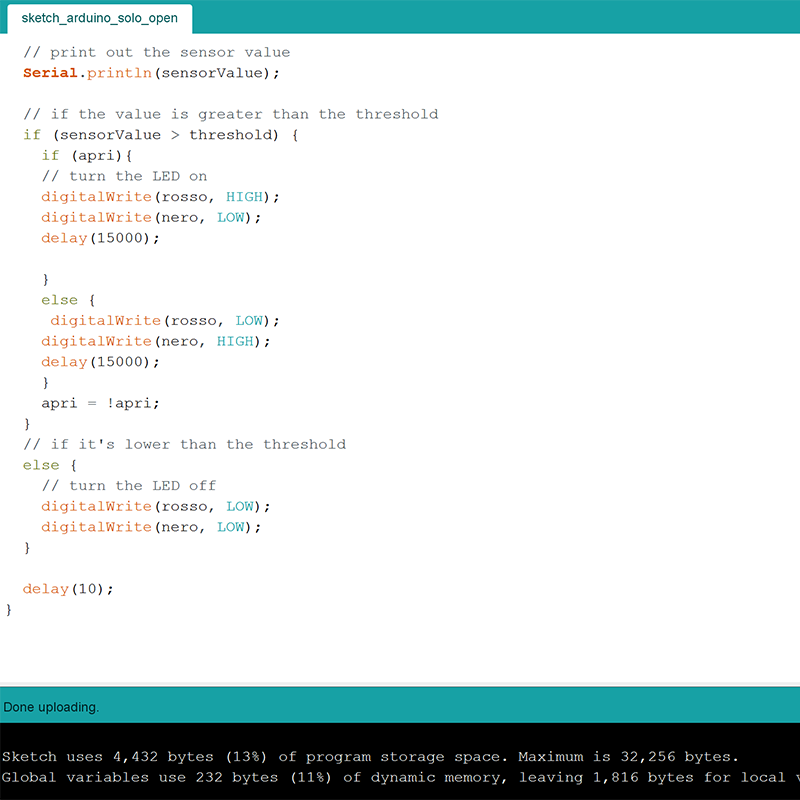Click the 'if (apri){' line
The height and width of the screenshot is (800, 800).
coord(87,156)
